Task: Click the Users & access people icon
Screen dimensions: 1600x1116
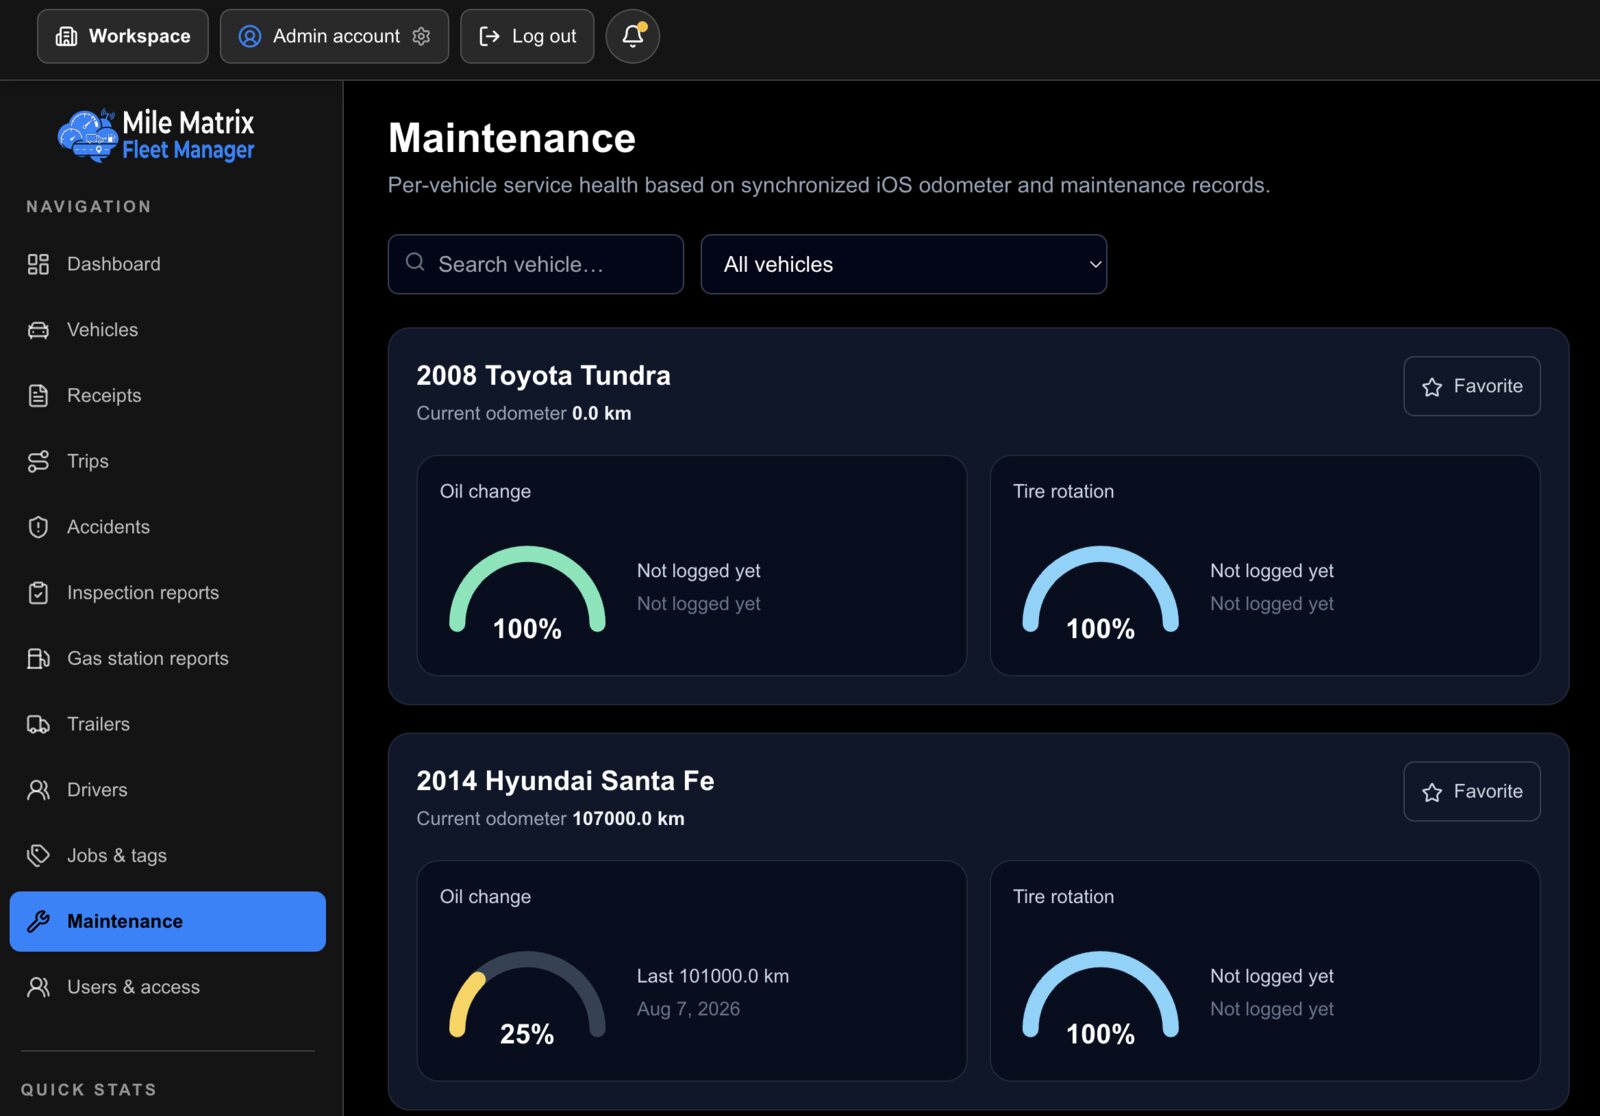Action: (x=38, y=987)
